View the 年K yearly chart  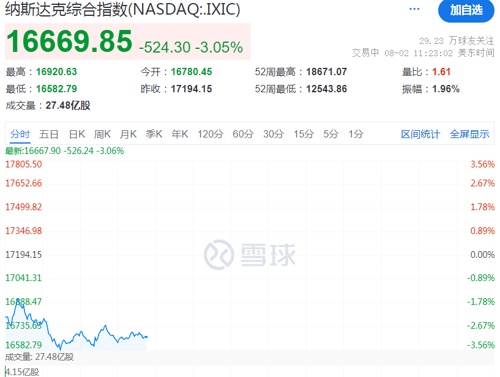point(180,134)
